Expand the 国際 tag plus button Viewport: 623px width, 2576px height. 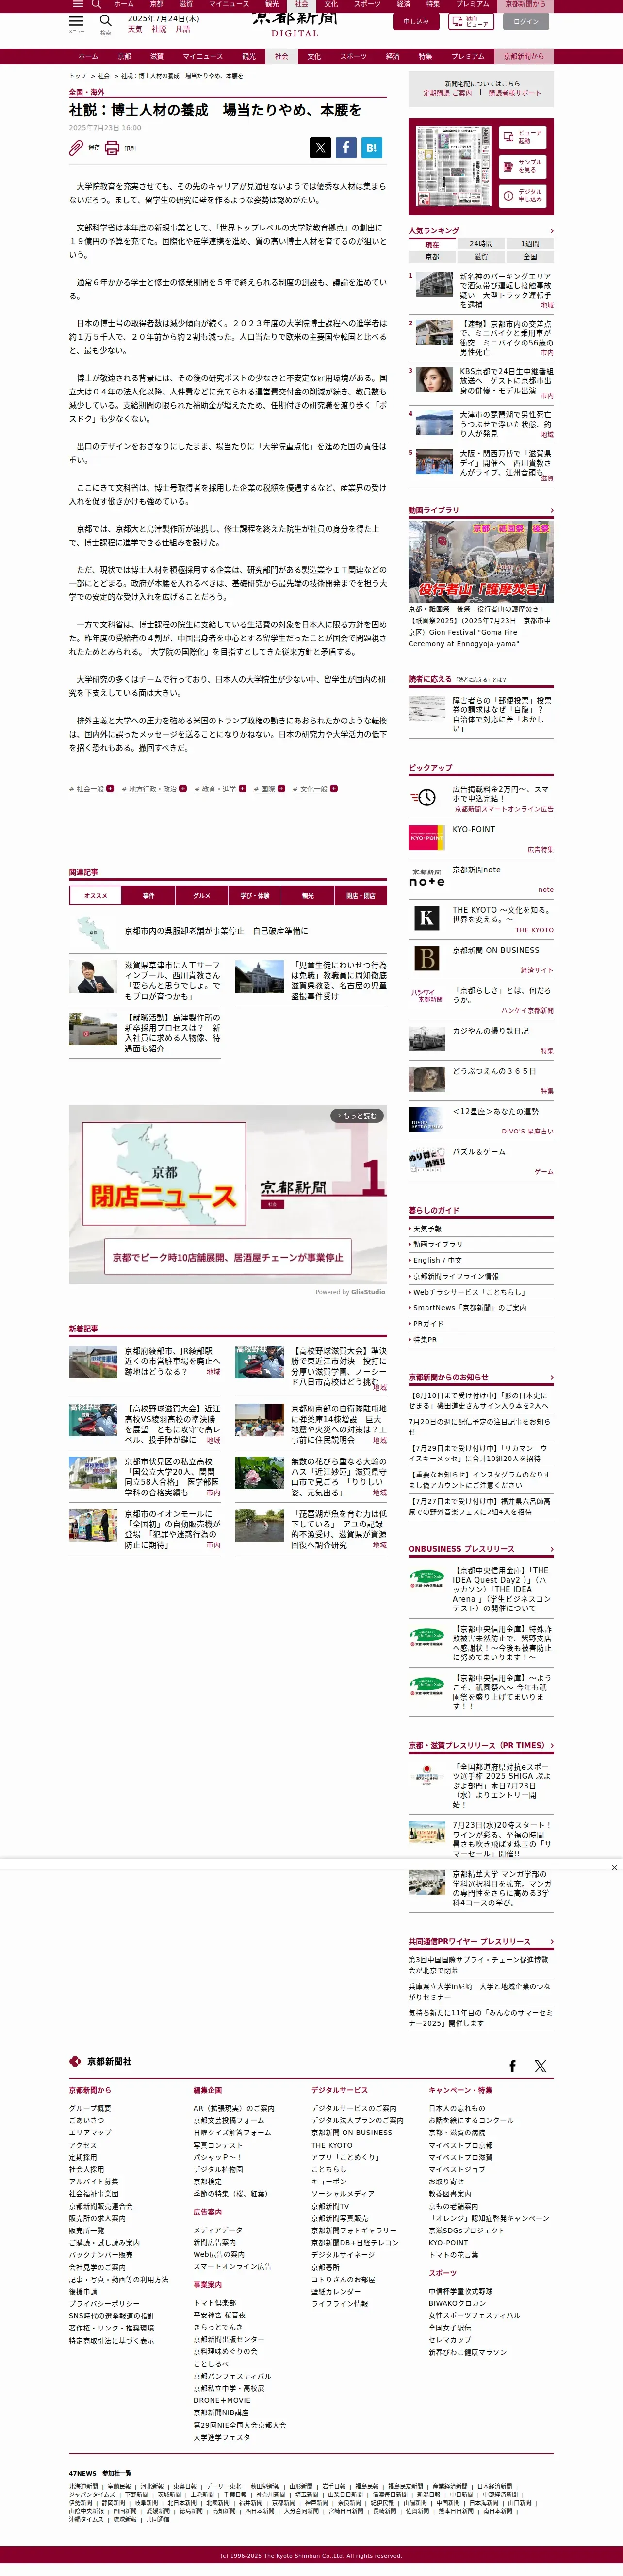coord(281,788)
